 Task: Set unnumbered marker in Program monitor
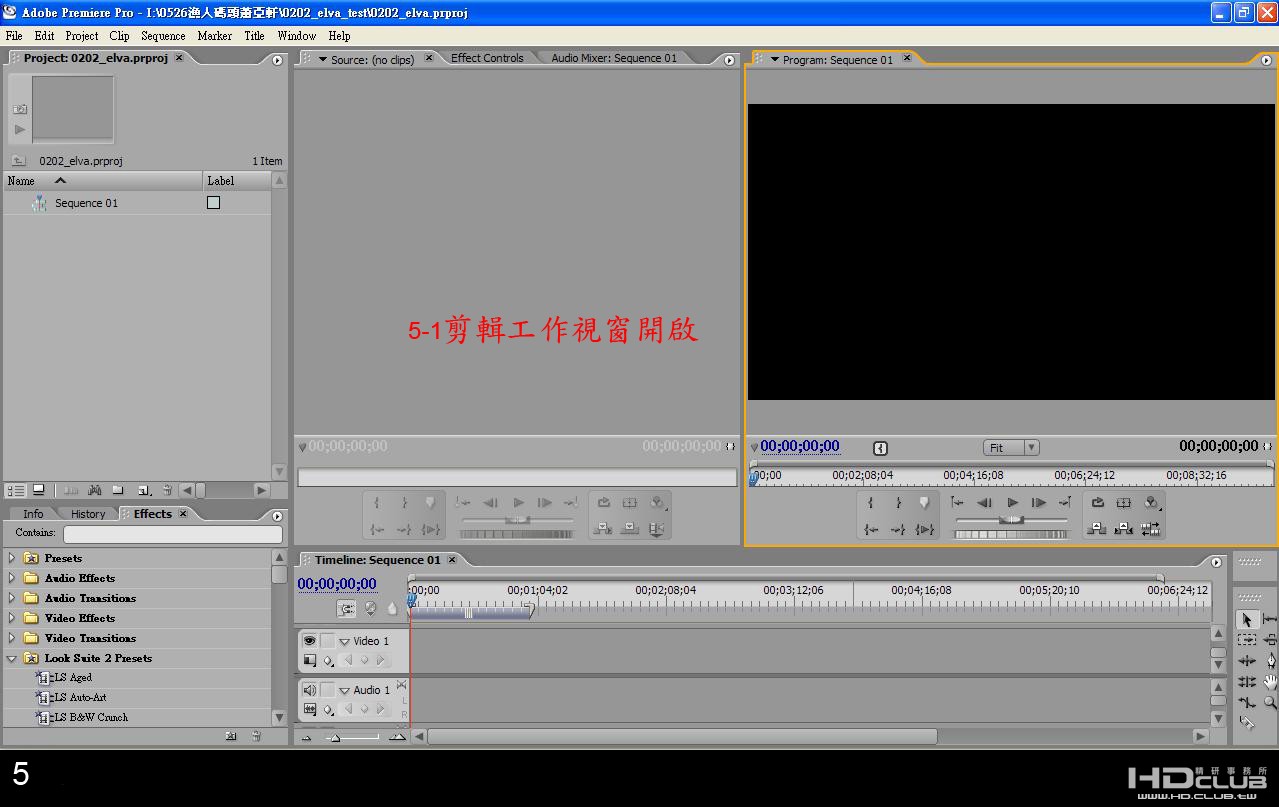click(x=924, y=503)
